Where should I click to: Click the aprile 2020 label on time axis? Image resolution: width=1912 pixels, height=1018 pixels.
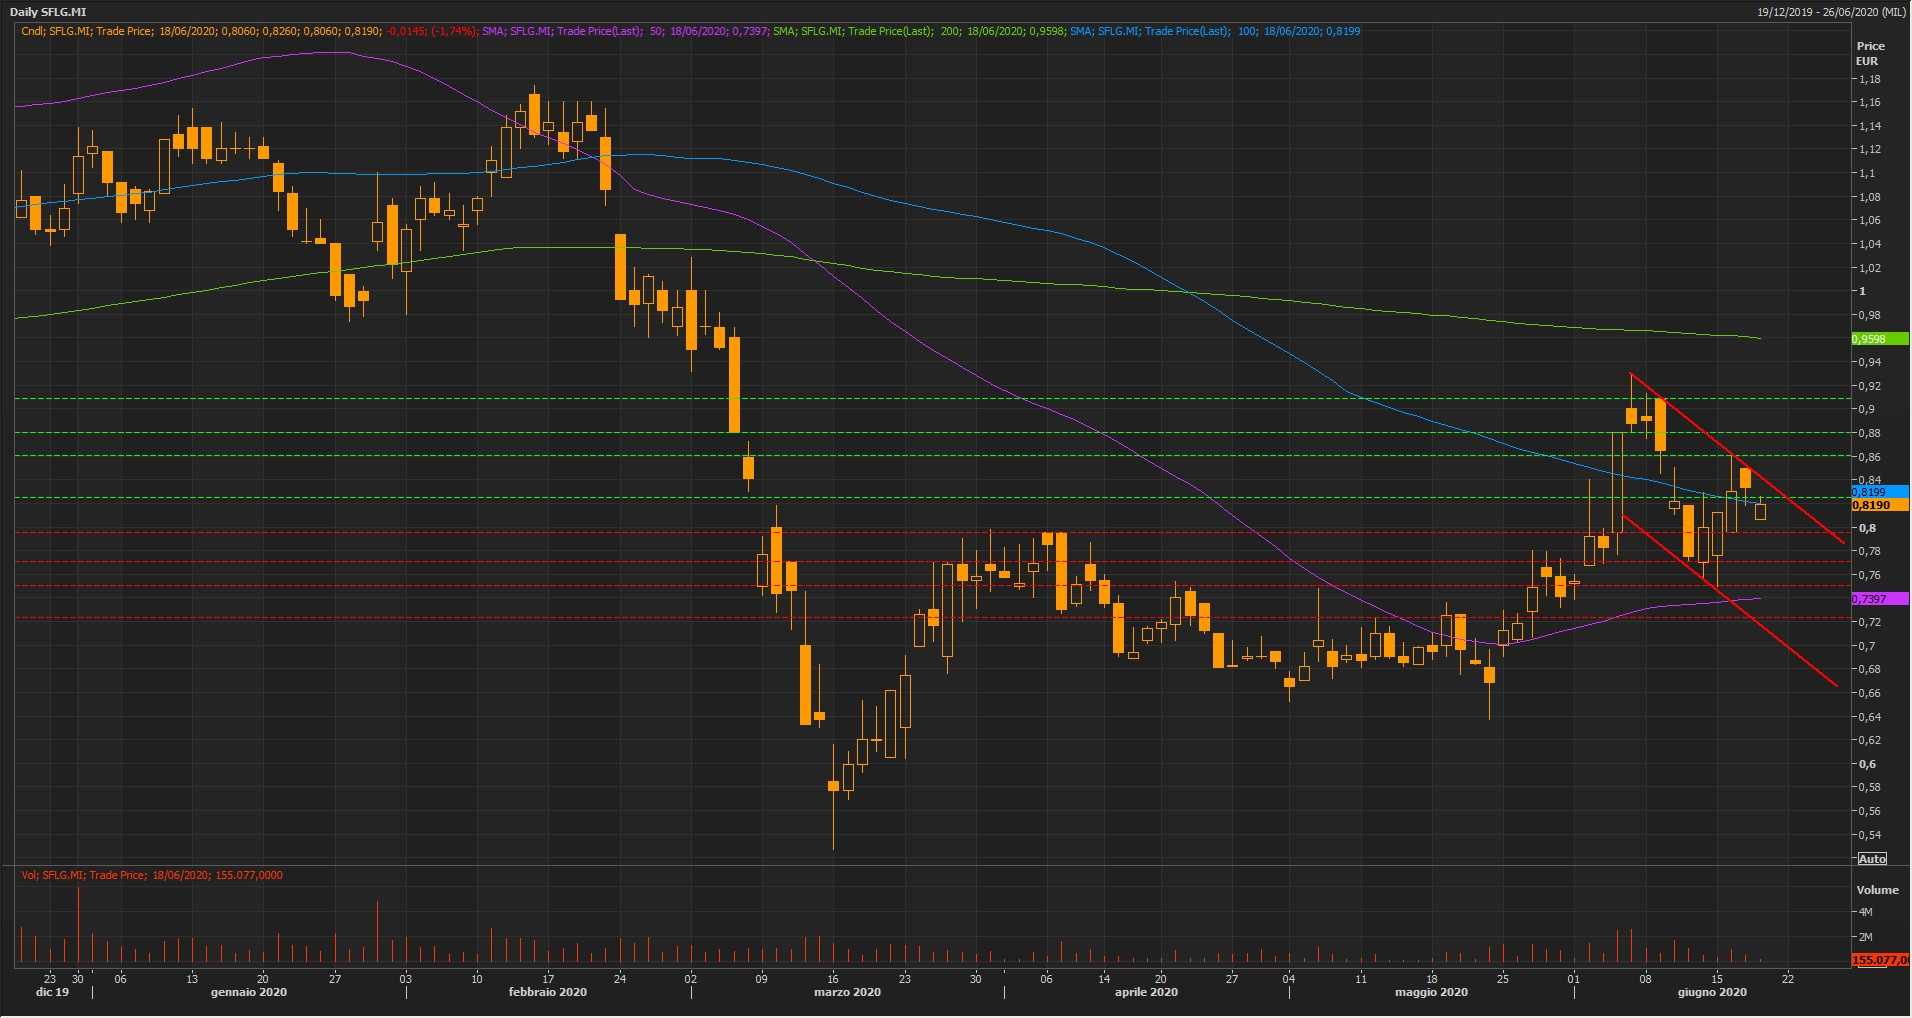click(1146, 992)
